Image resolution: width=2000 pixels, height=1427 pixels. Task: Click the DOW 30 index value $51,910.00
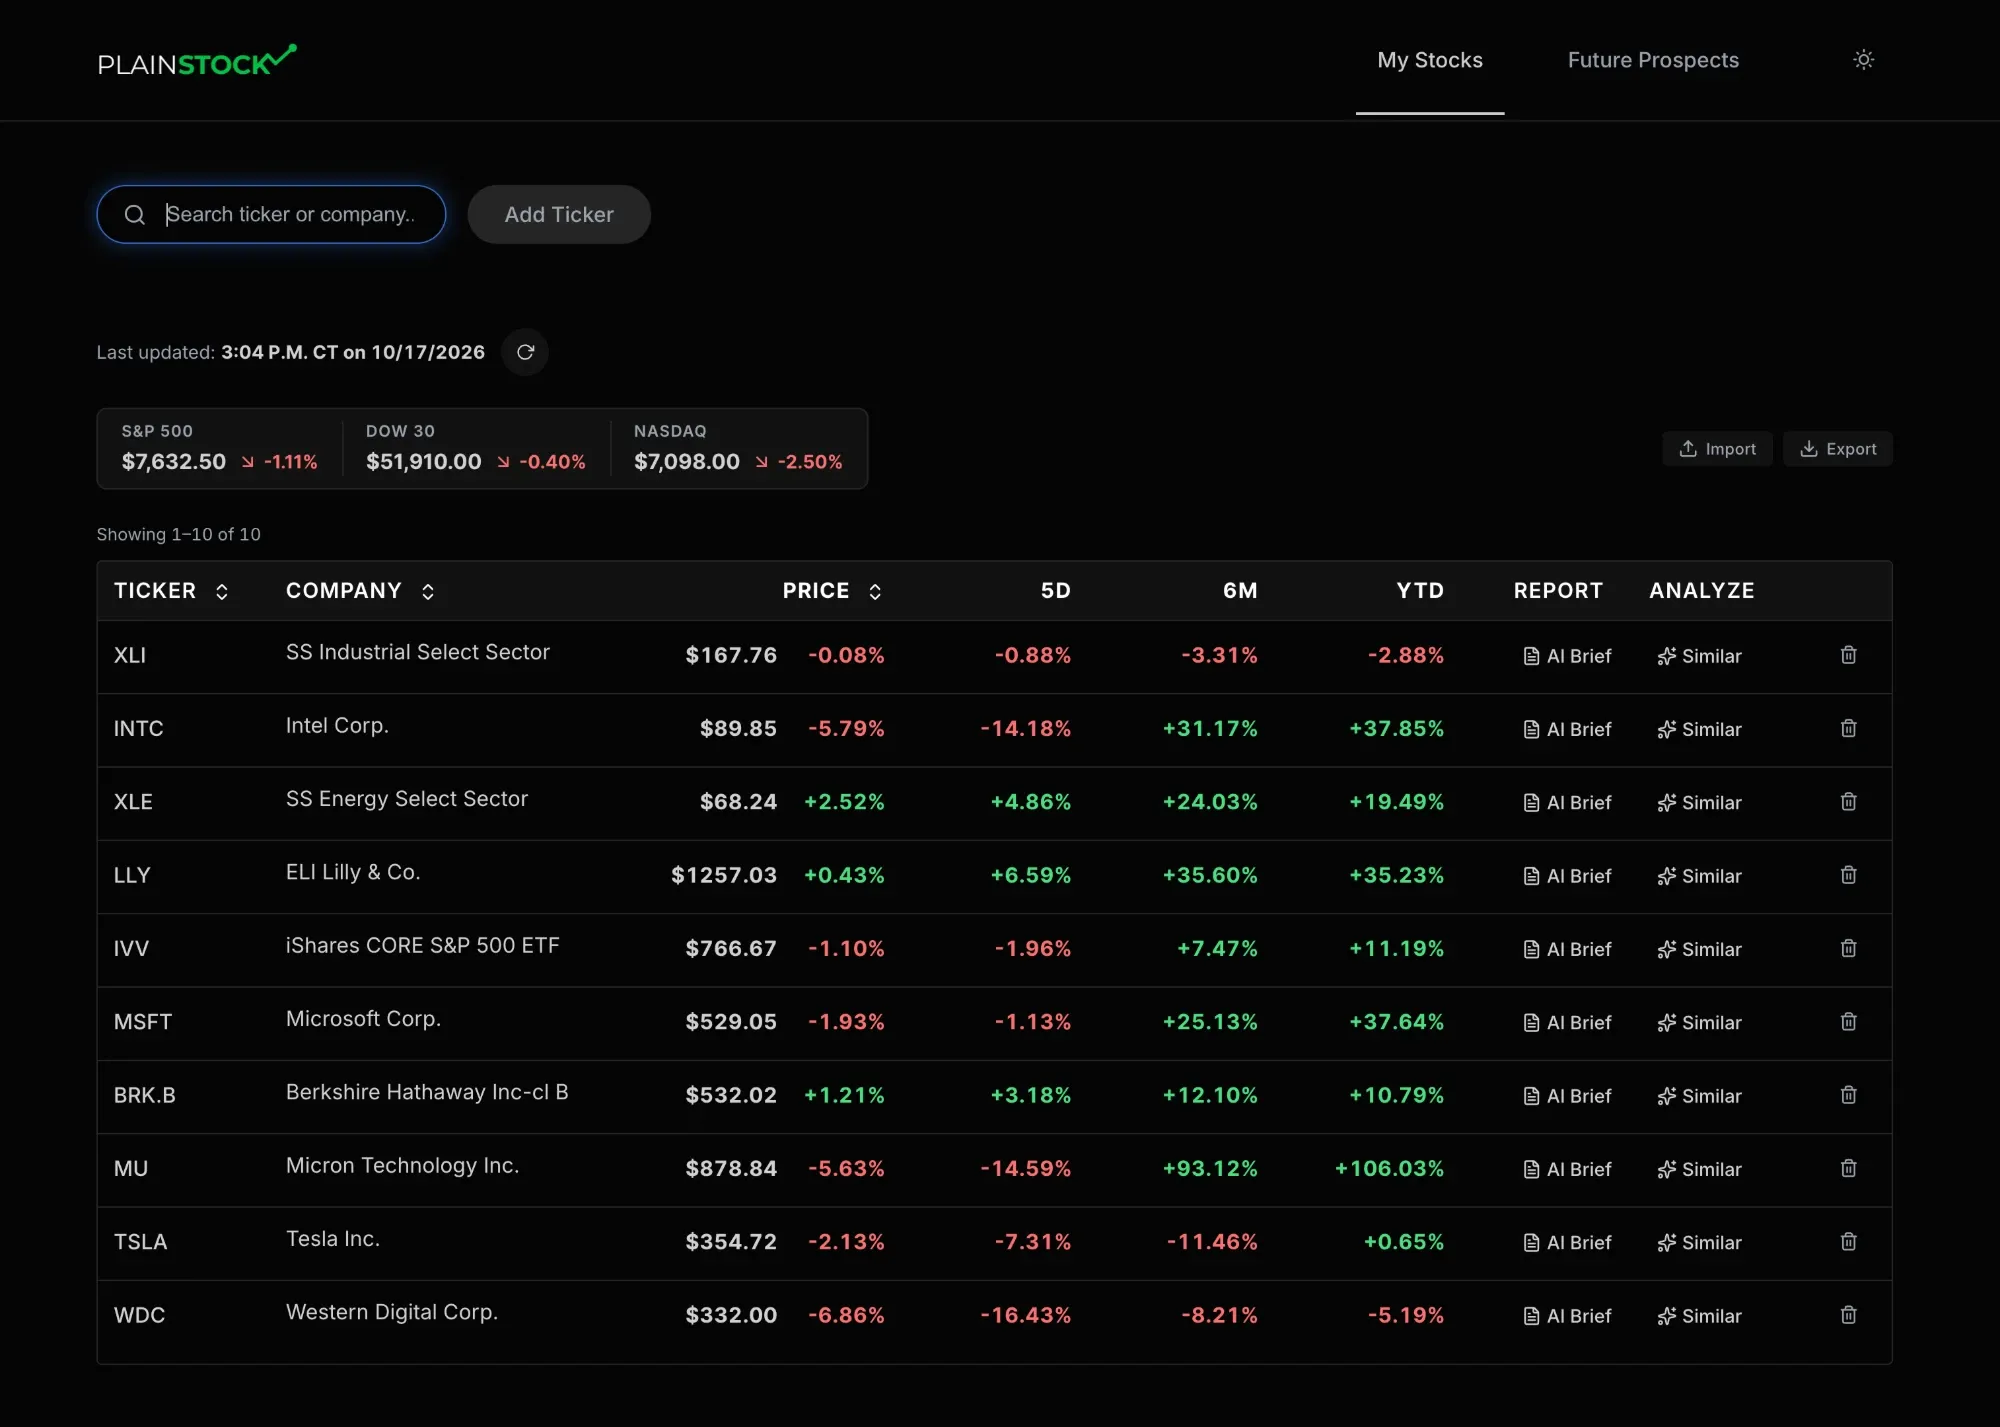click(x=424, y=461)
